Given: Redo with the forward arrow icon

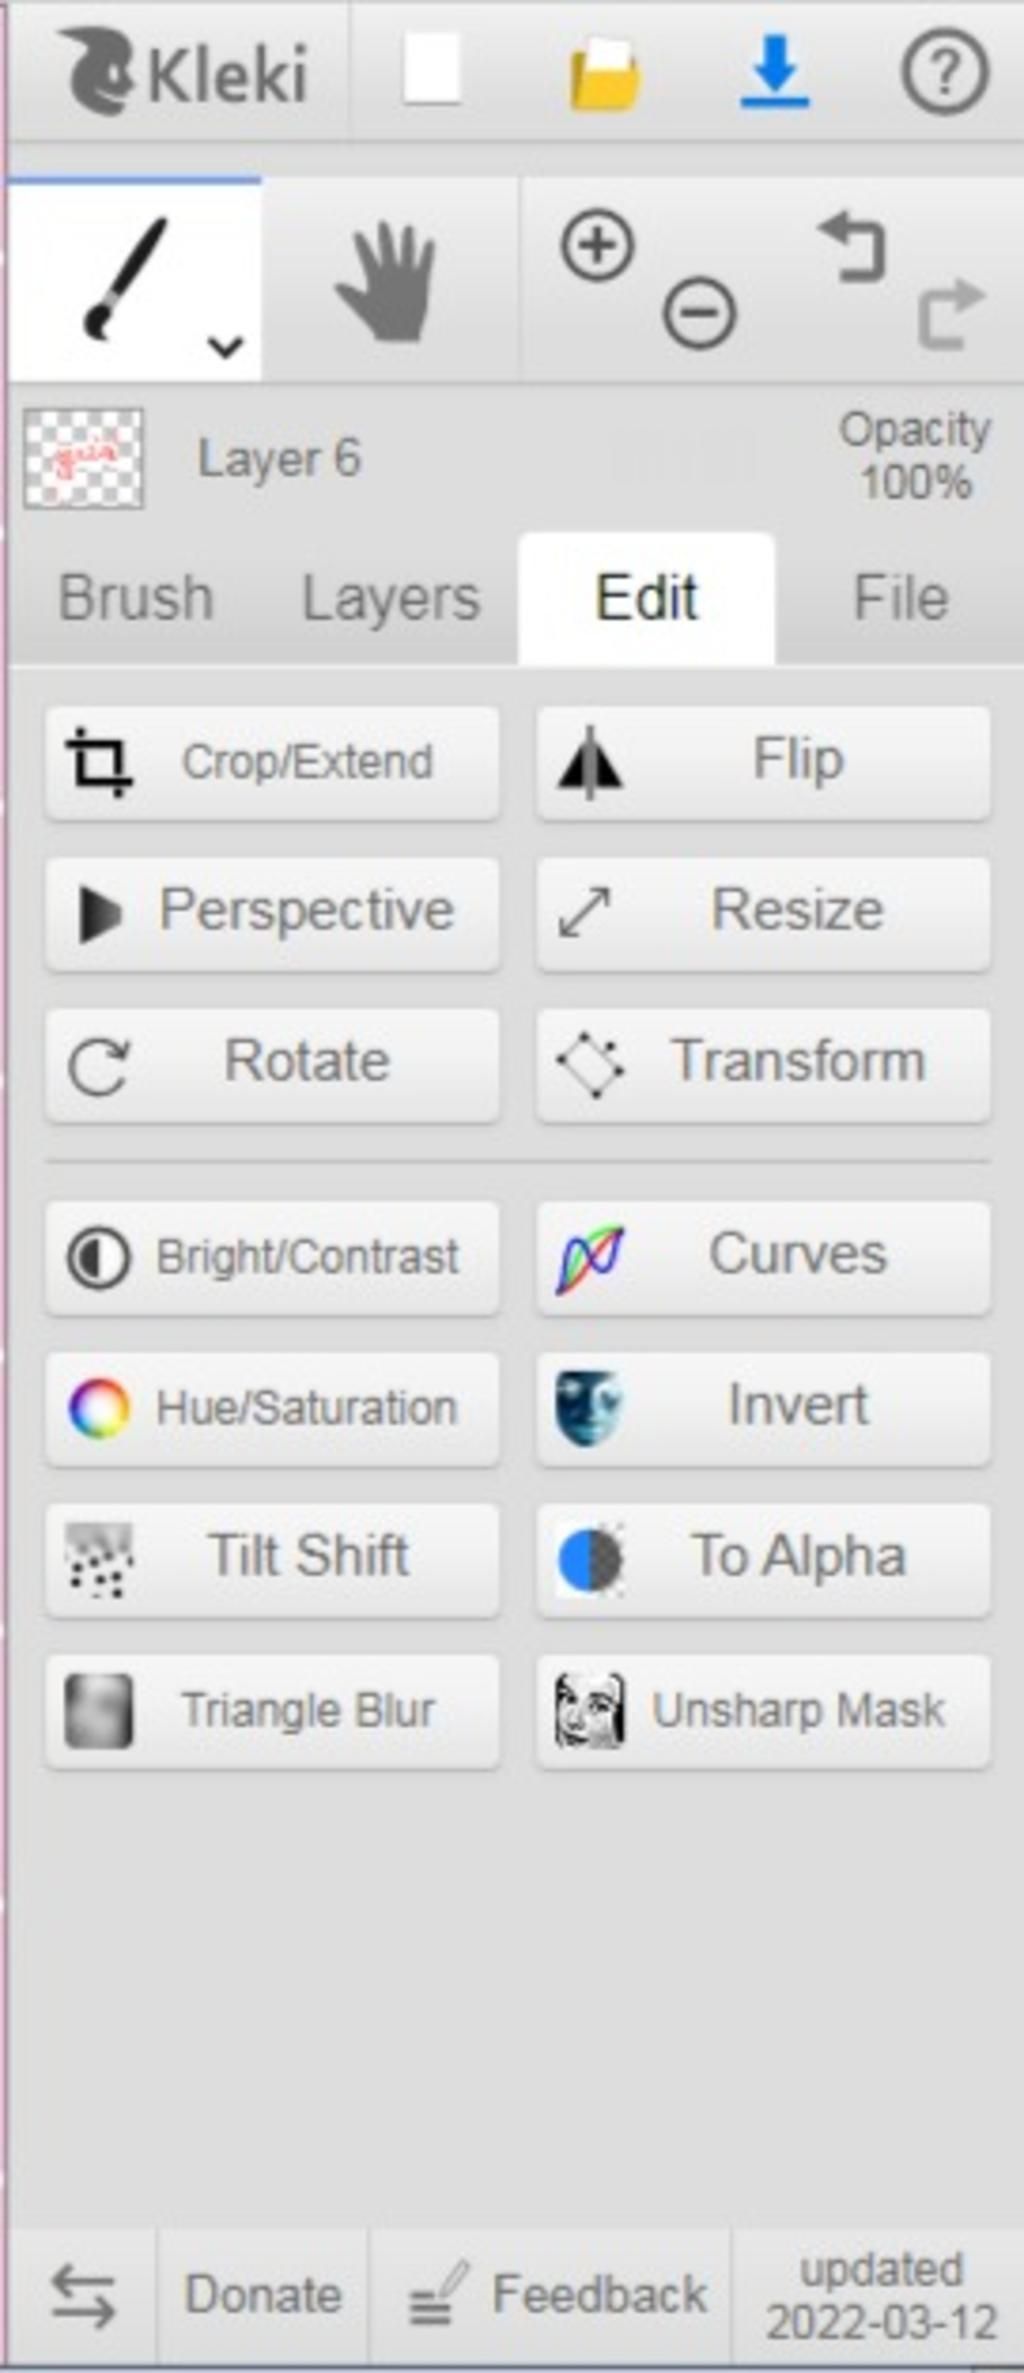Looking at the screenshot, I should coord(951,313).
